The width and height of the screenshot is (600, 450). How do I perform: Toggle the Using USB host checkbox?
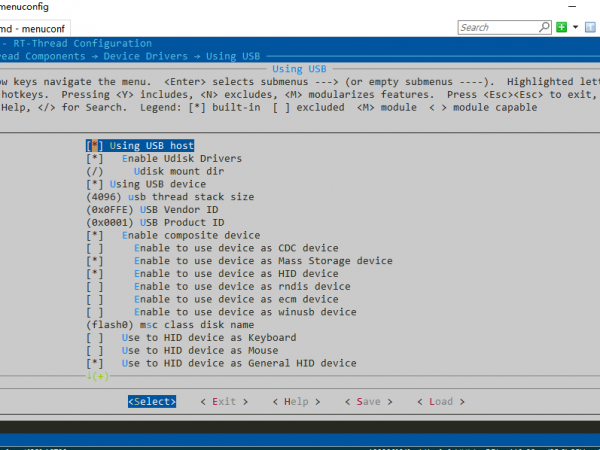point(94,146)
